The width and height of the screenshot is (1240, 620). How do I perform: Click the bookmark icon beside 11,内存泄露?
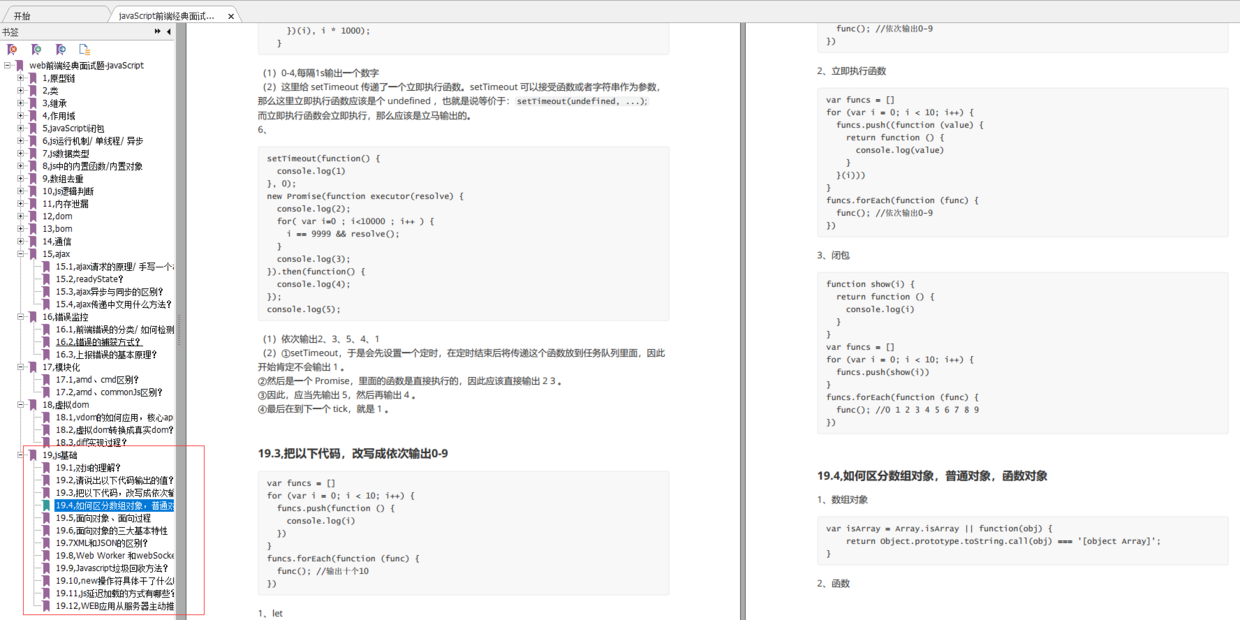(x=33, y=204)
